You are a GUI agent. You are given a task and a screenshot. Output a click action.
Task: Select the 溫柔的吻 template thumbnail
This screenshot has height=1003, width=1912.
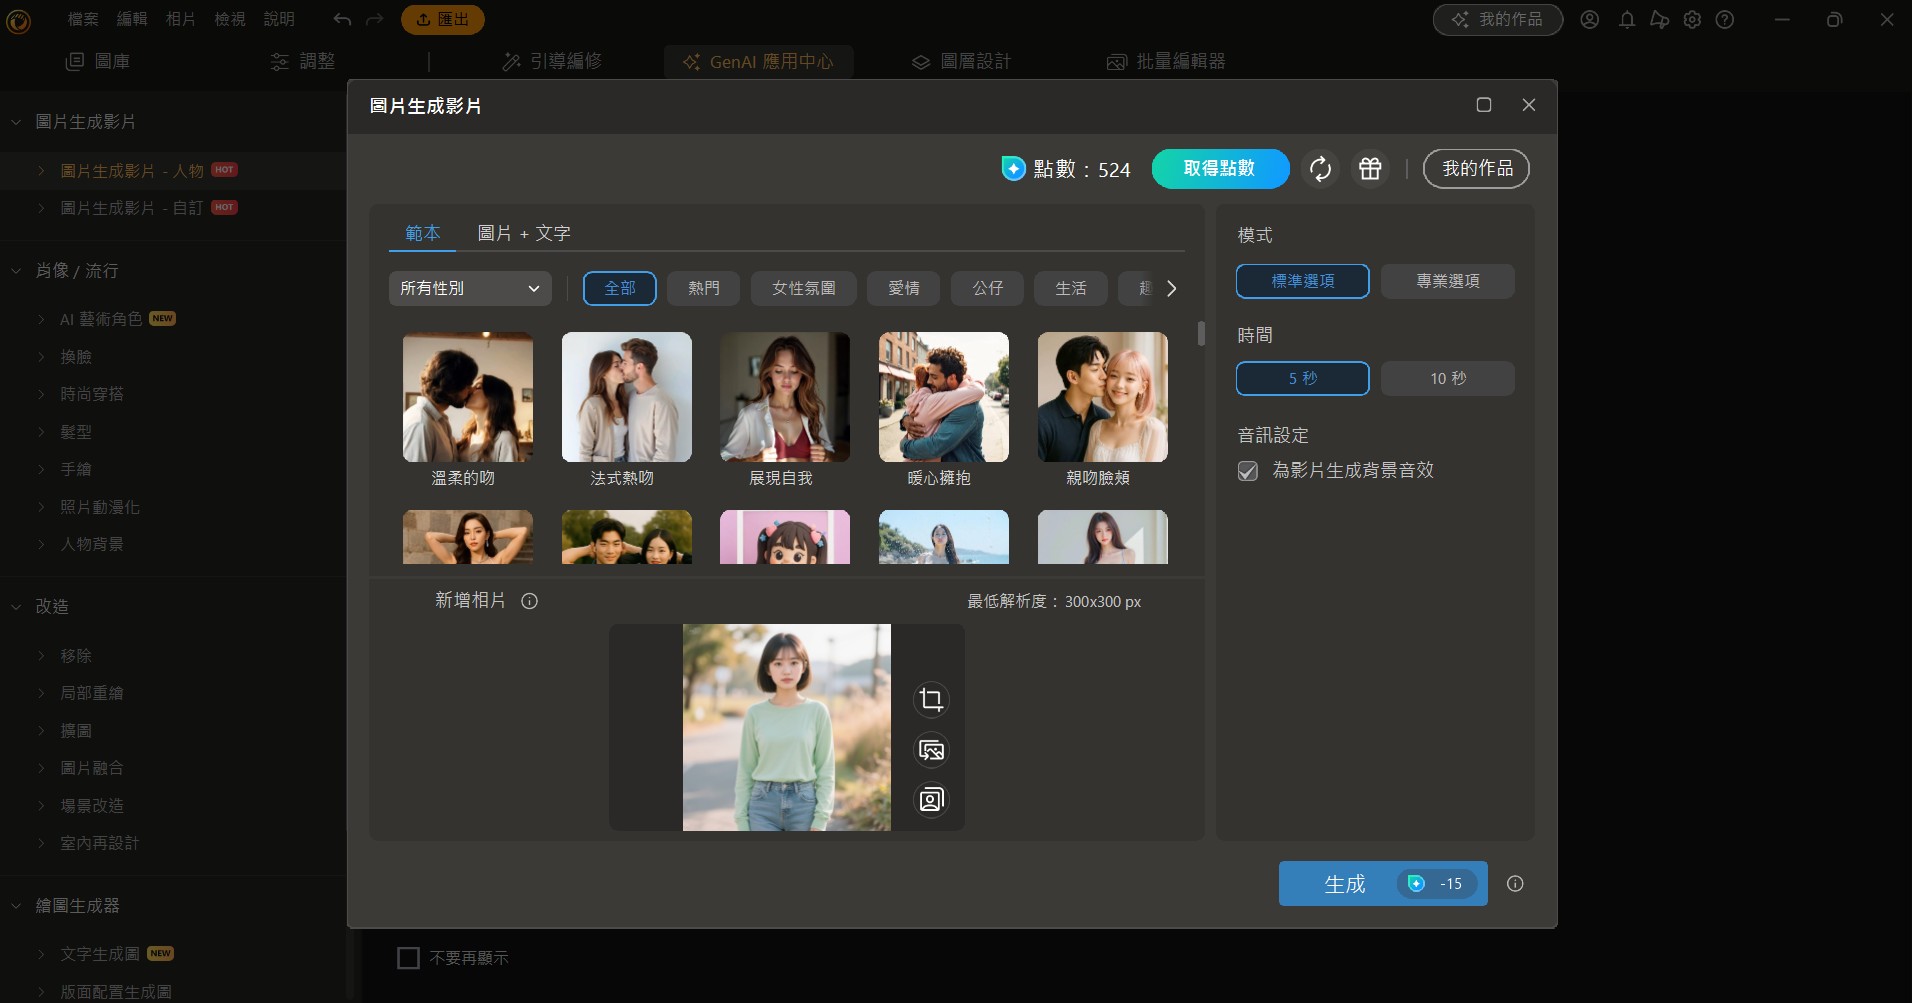[x=468, y=397]
